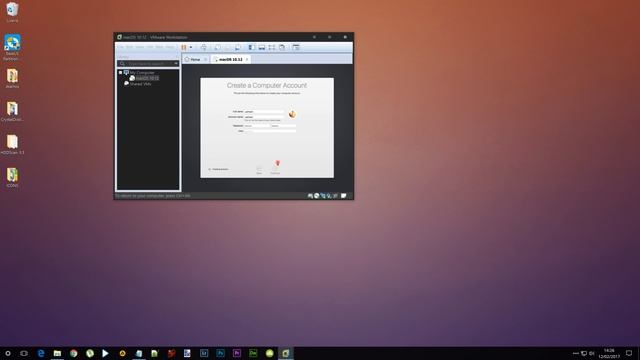Click the Create a Computer Account heading
Viewport: 640px width, 360px height.
point(267,85)
